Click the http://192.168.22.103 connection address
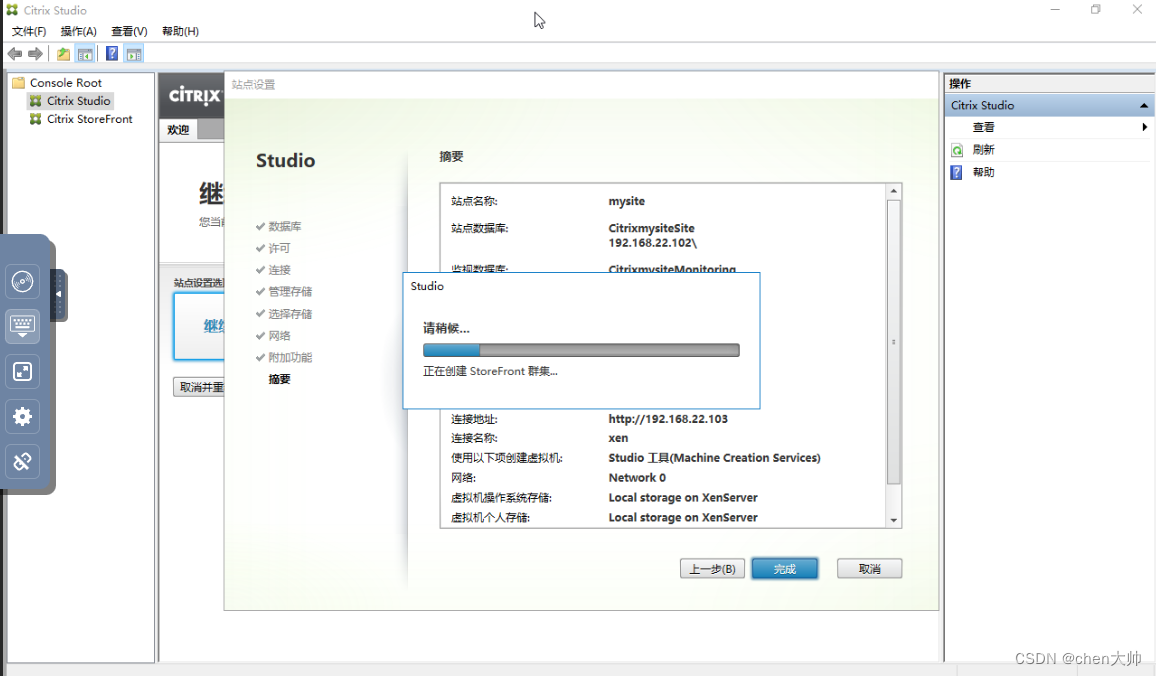The width and height of the screenshot is (1156, 676). click(x=668, y=419)
